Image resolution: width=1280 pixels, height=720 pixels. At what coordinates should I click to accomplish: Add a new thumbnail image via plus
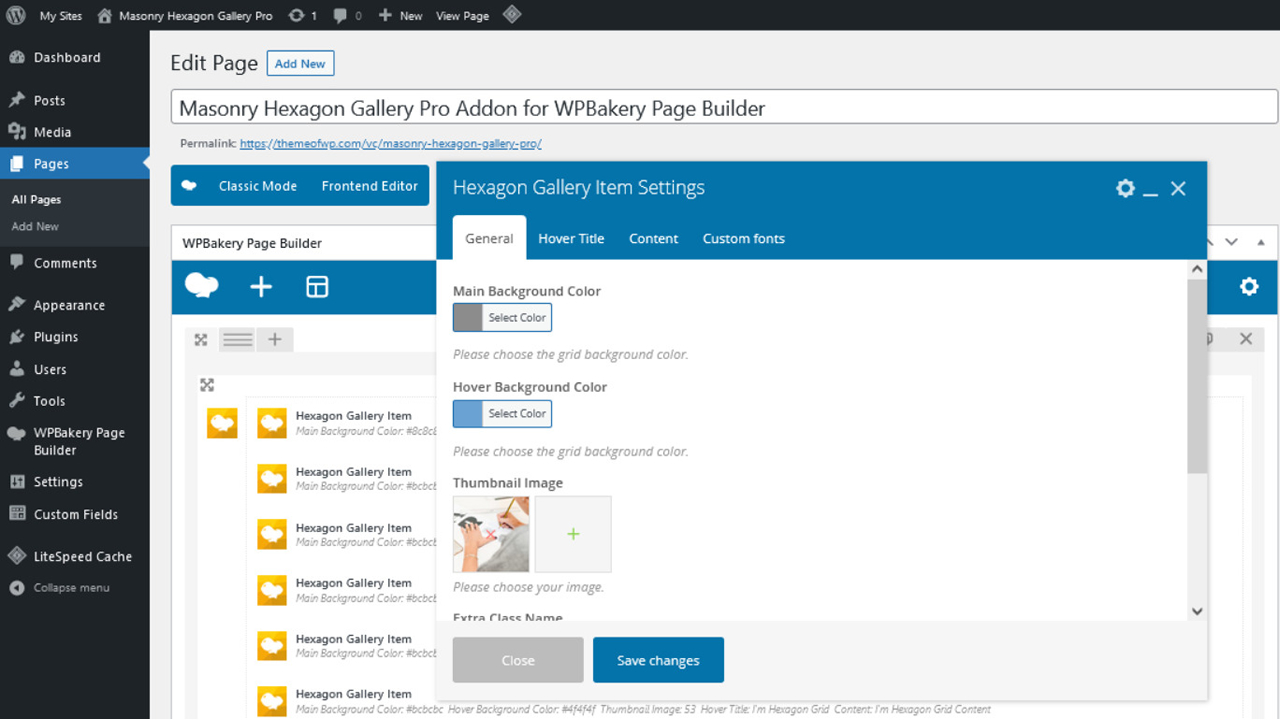[573, 534]
